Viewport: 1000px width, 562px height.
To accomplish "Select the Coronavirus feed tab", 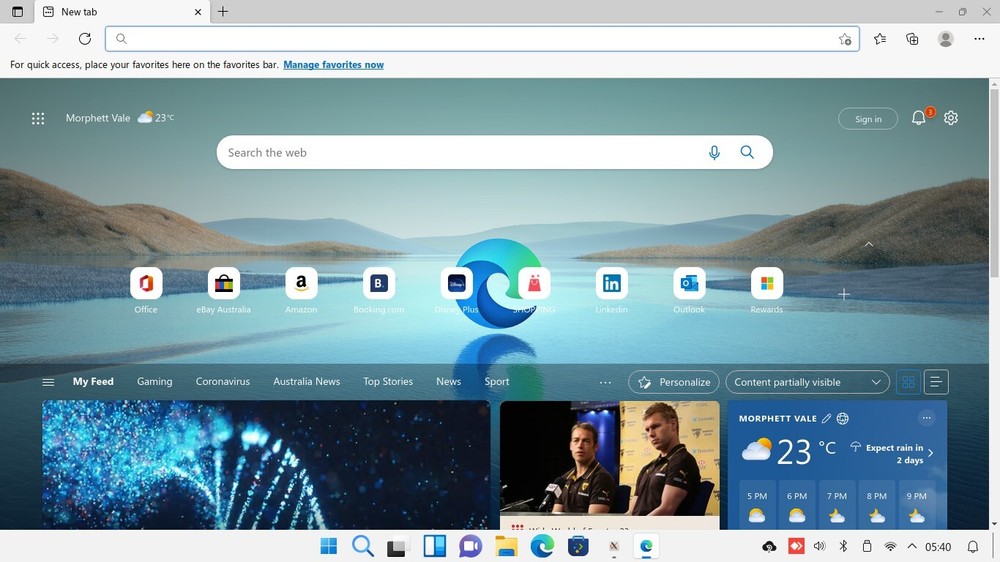I will 222,382.
